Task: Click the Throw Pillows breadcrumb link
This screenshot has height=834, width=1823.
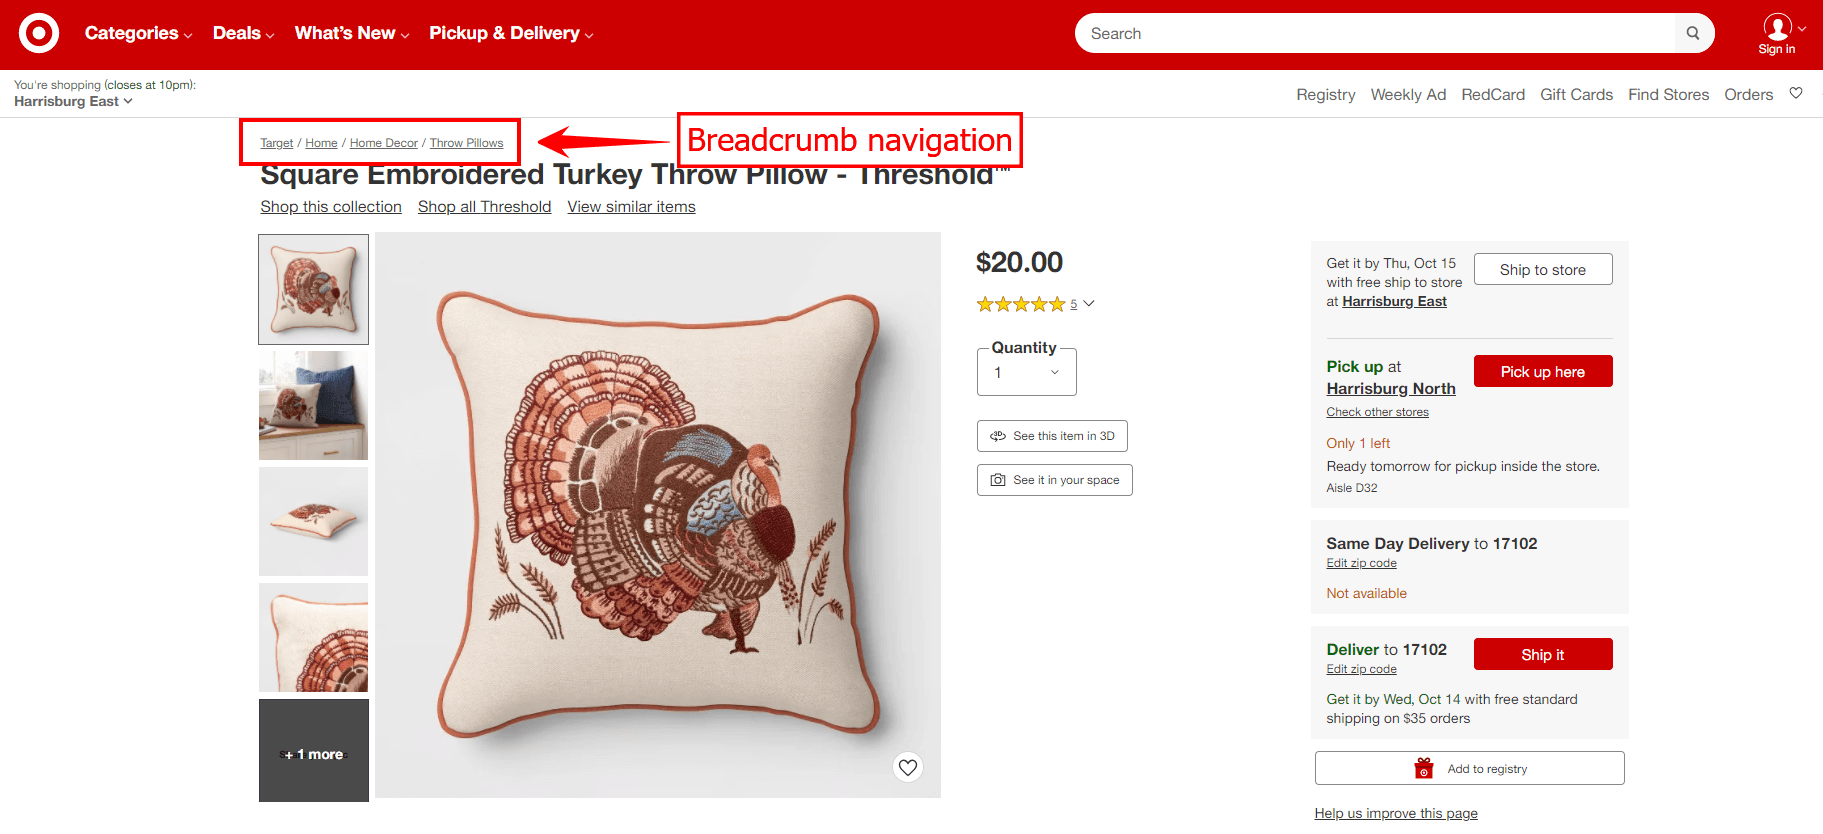Action: 466,143
